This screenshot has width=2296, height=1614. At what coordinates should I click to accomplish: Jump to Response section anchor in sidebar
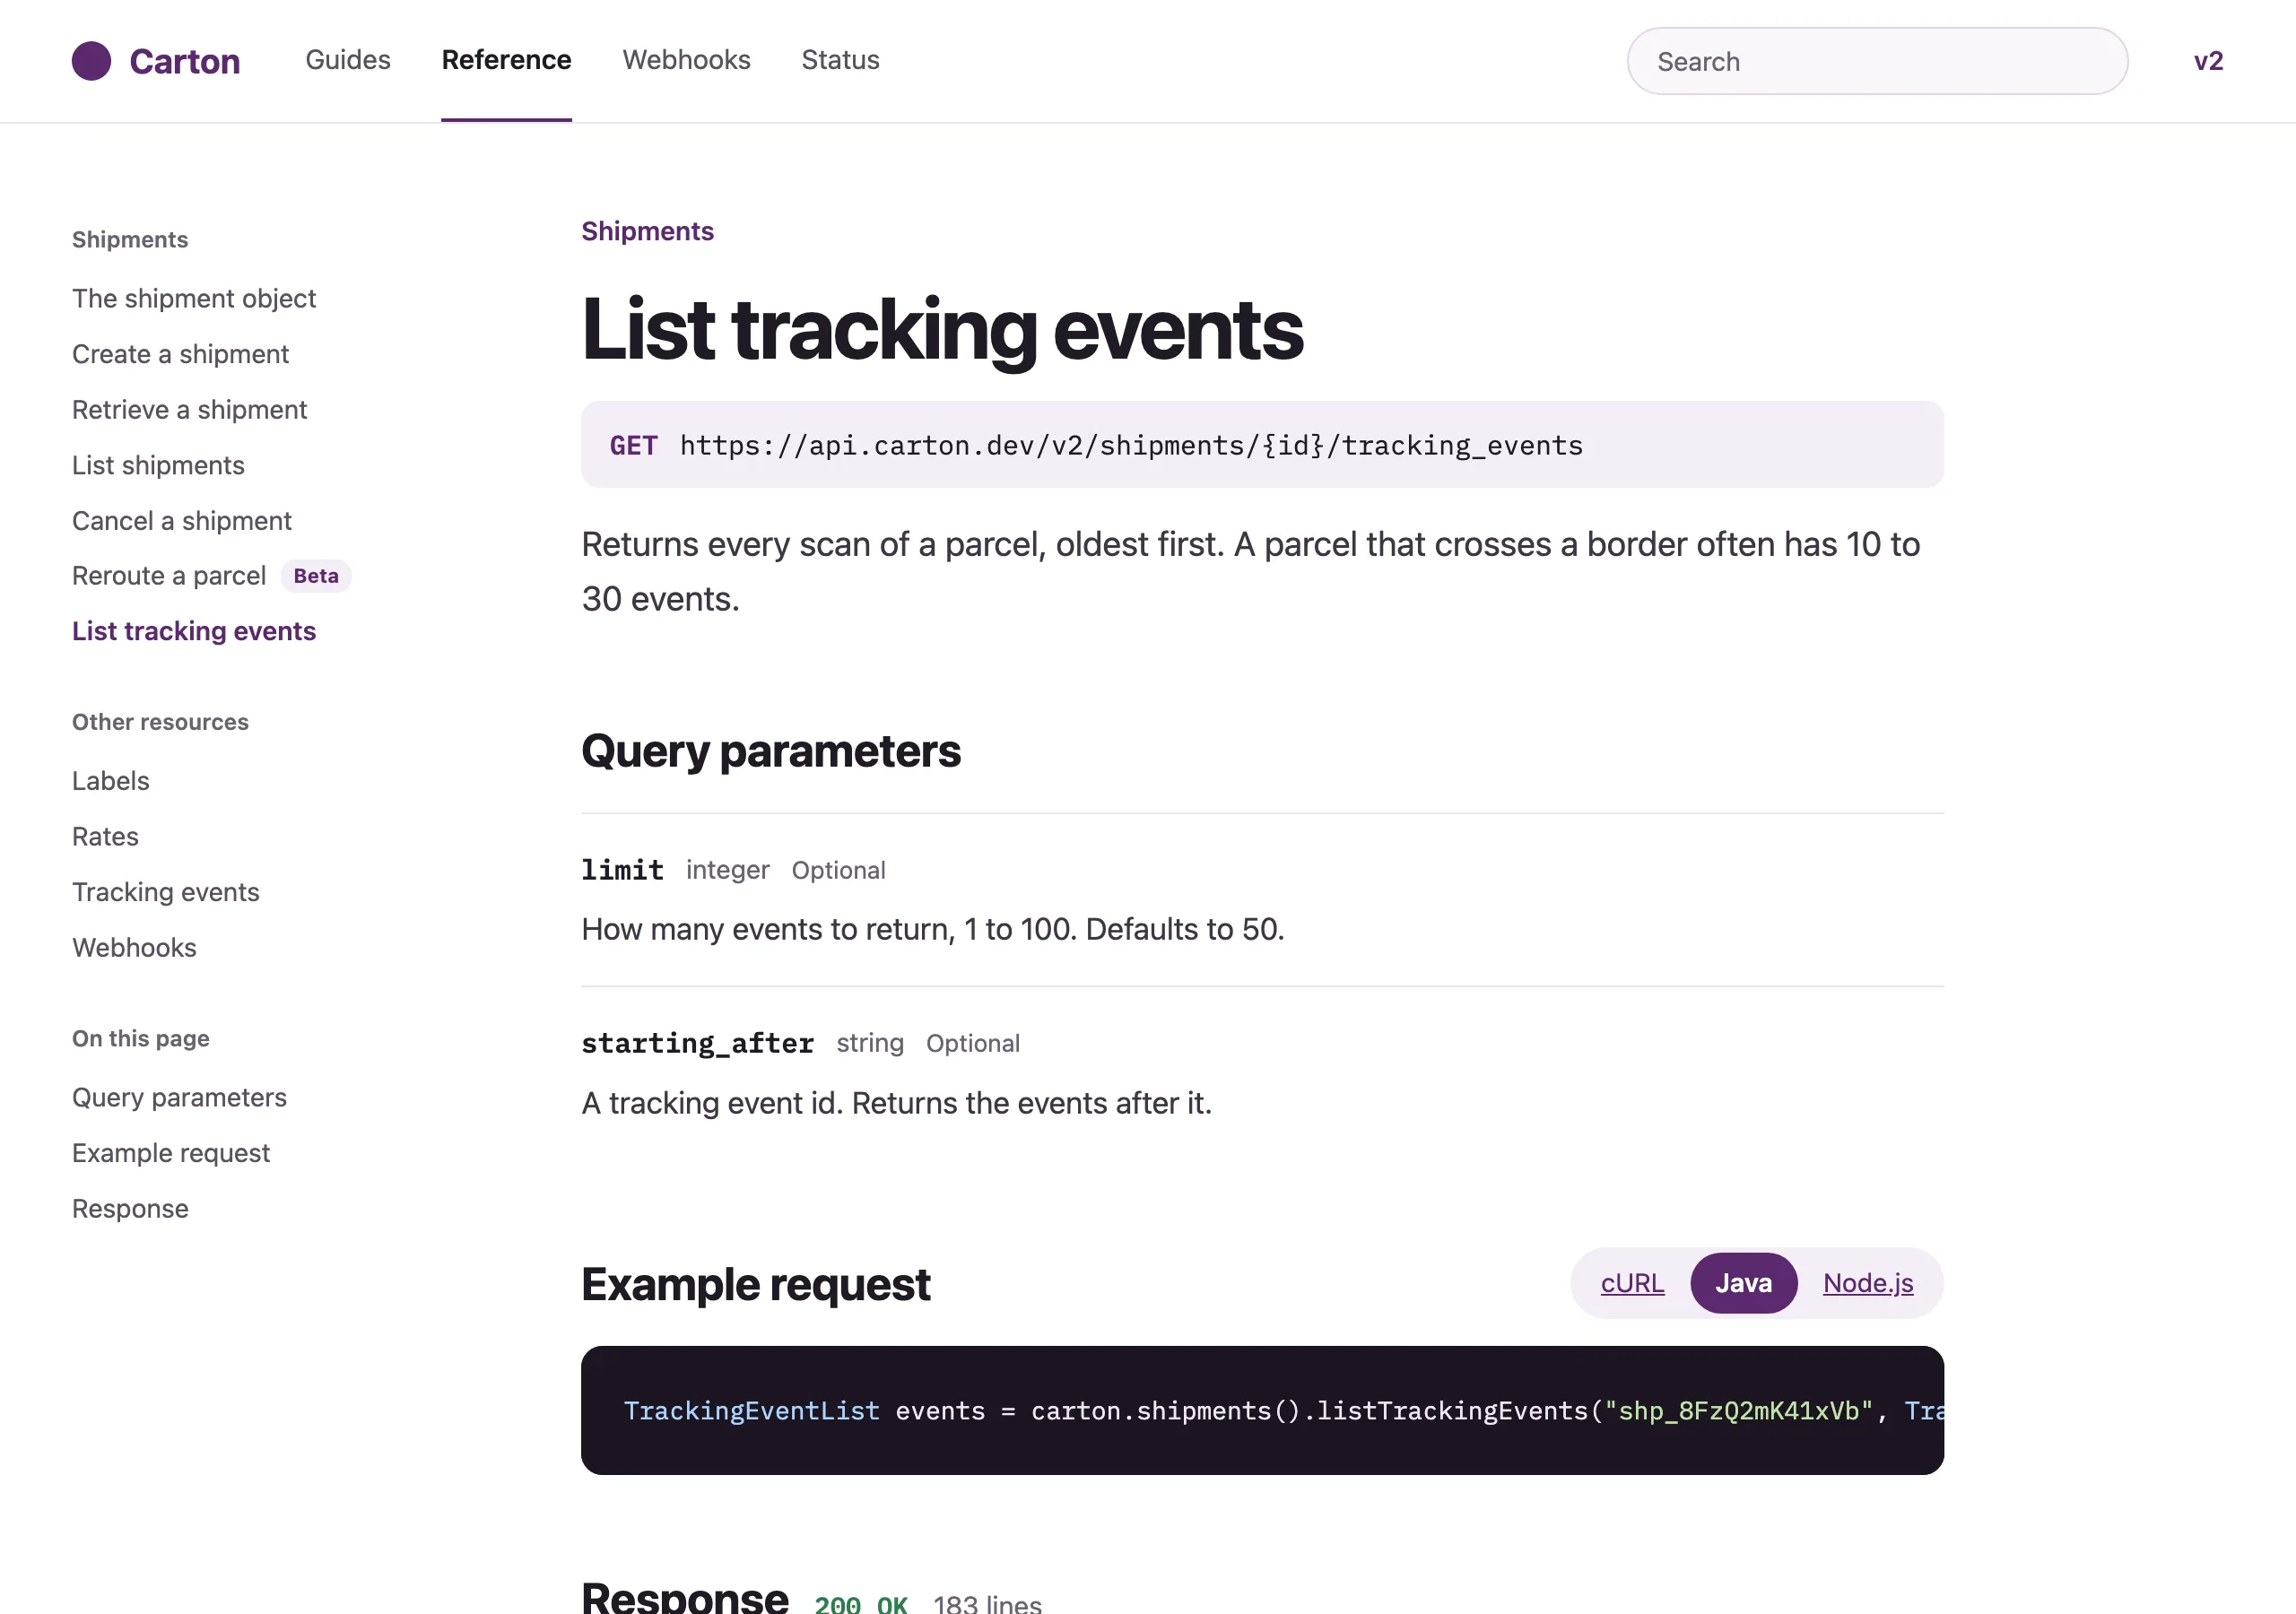(x=130, y=1209)
